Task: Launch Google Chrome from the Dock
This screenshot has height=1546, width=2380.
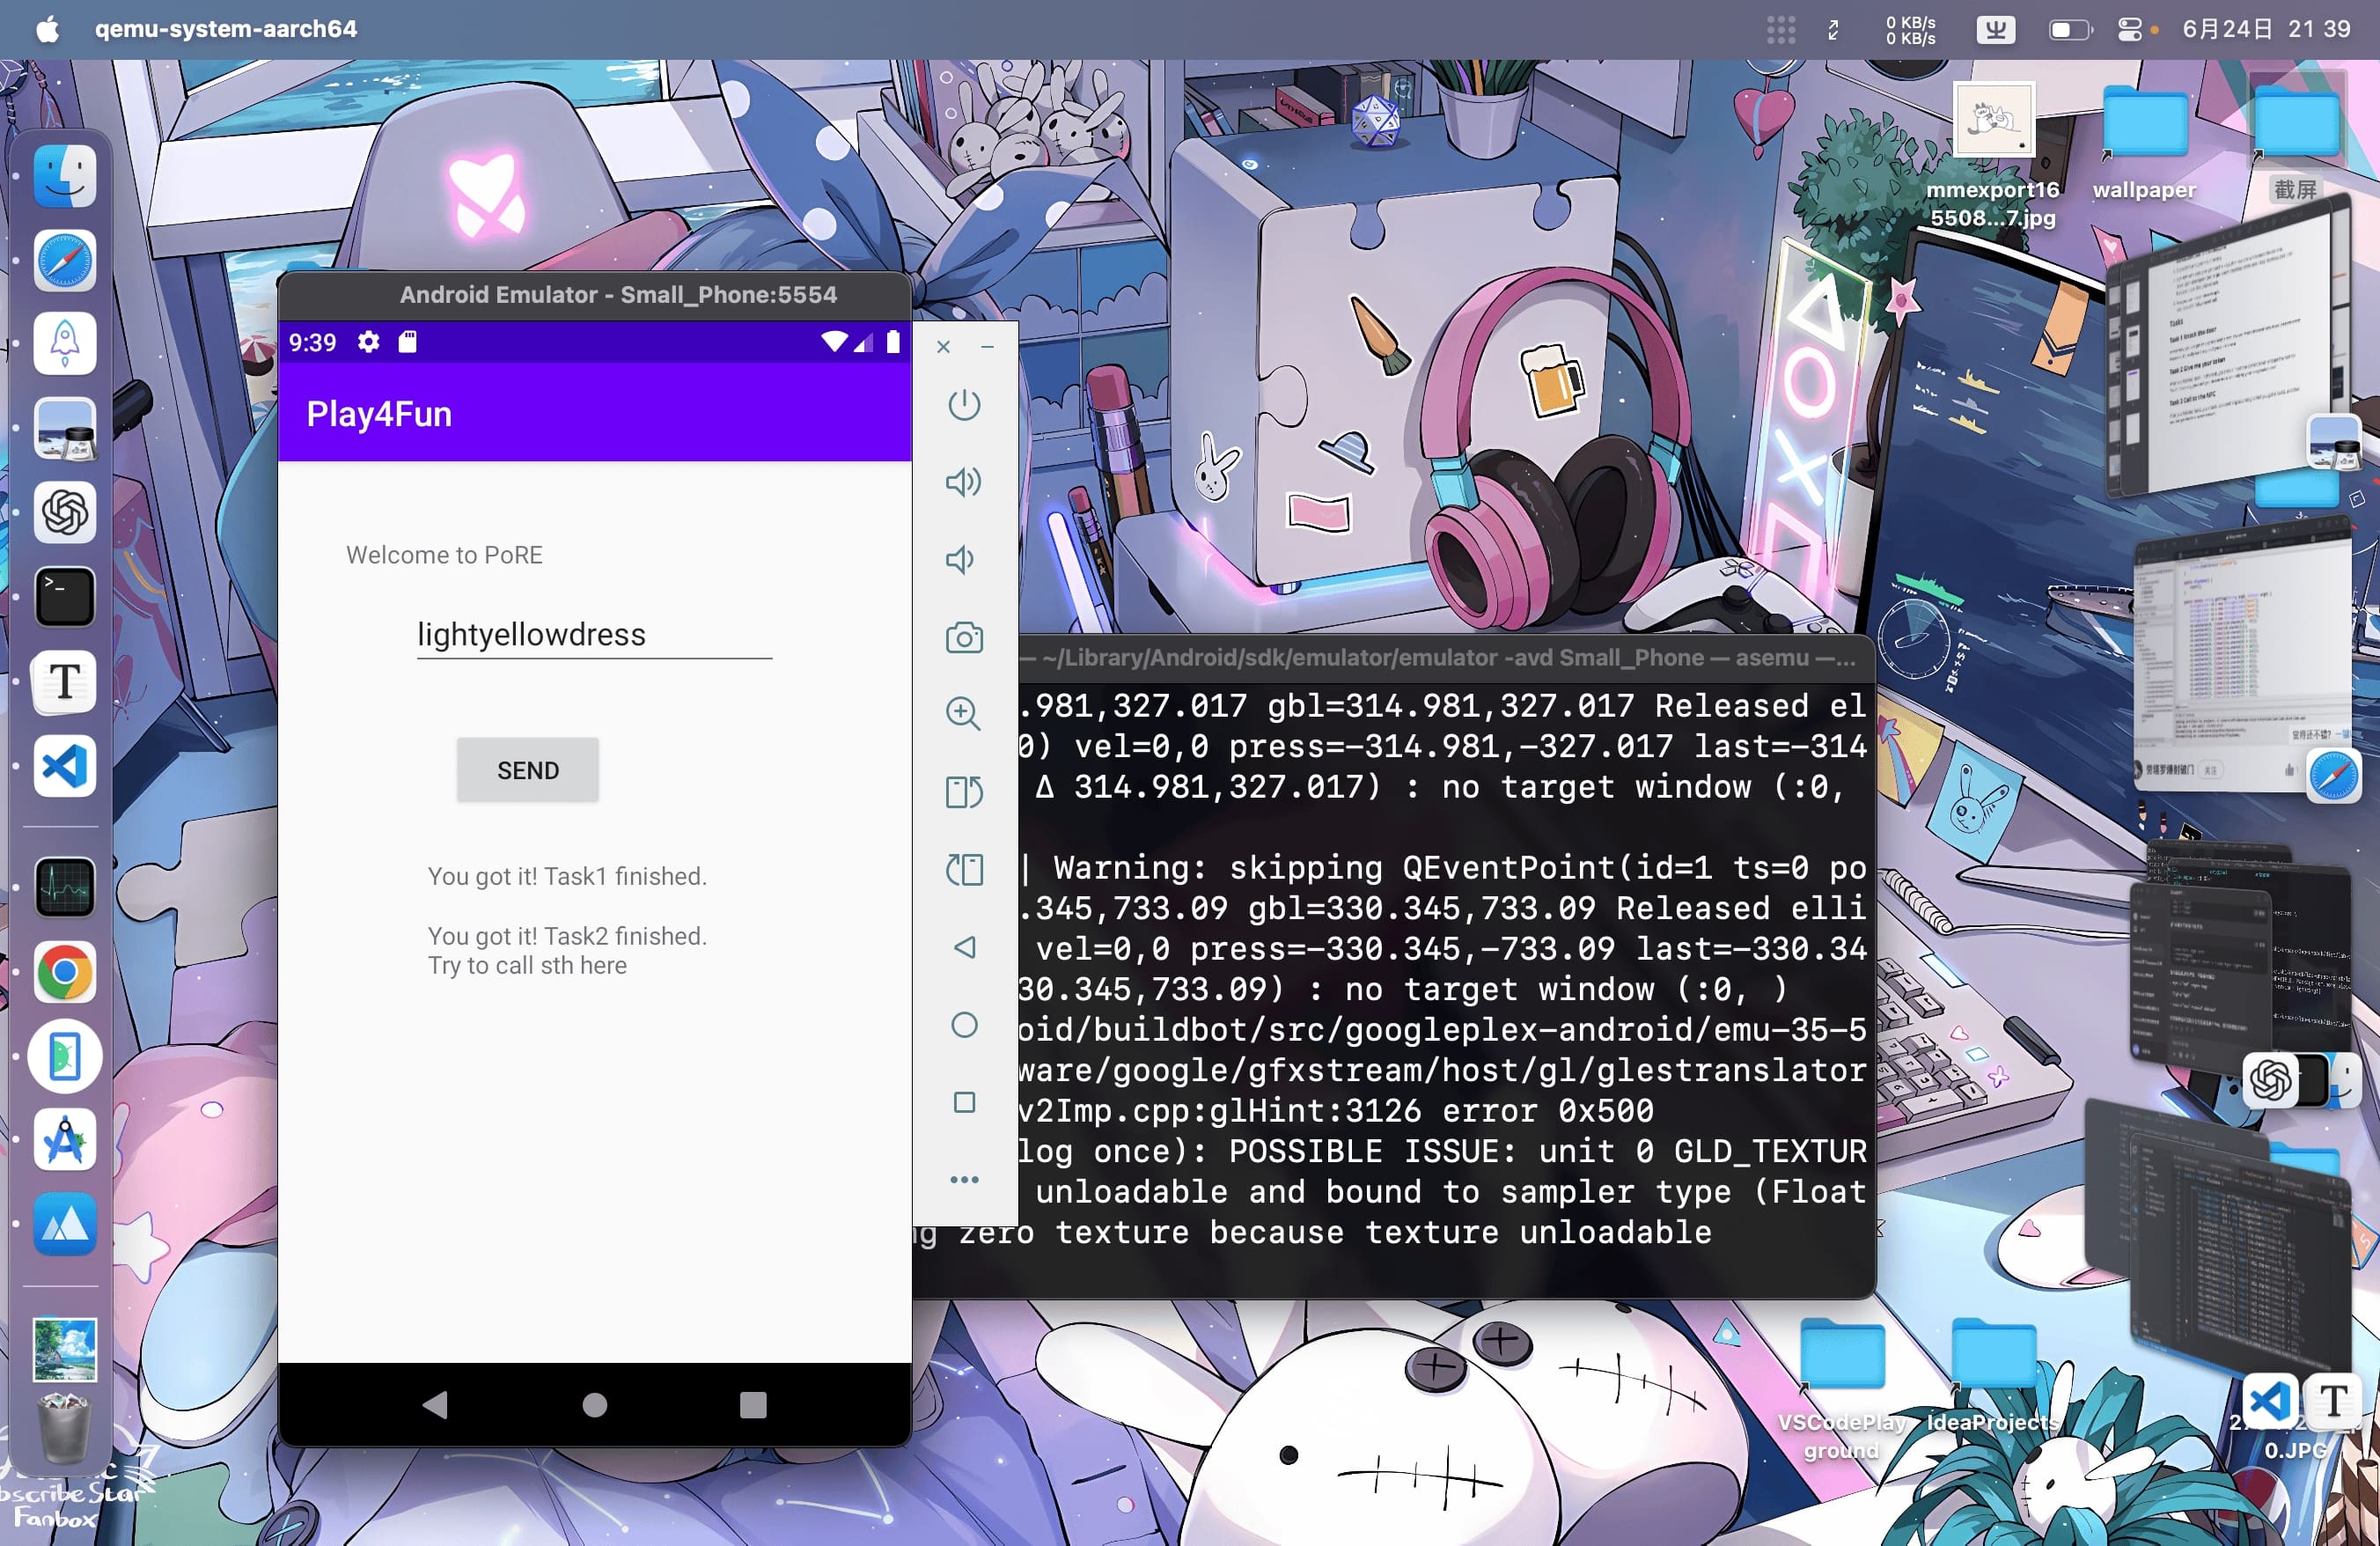Action: tap(65, 972)
